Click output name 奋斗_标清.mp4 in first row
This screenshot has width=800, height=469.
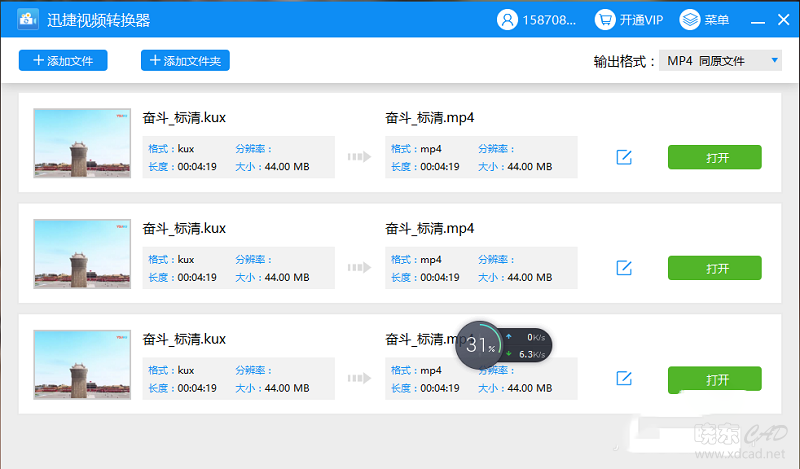pos(430,118)
